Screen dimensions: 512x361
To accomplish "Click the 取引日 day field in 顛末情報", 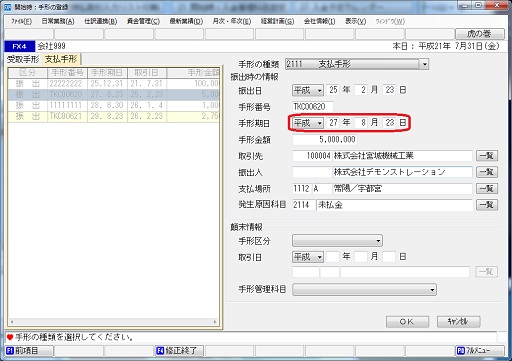I will pyautogui.click(x=389, y=257).
